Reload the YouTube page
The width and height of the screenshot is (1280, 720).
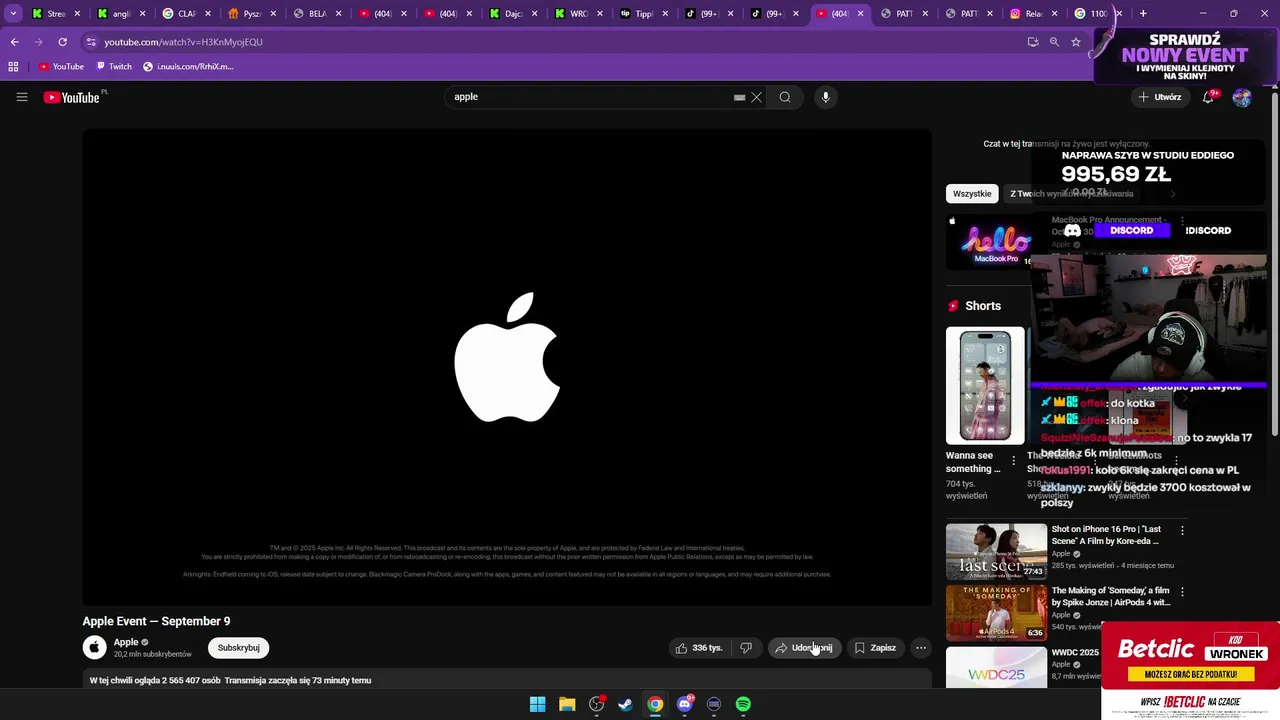[62, 42]
